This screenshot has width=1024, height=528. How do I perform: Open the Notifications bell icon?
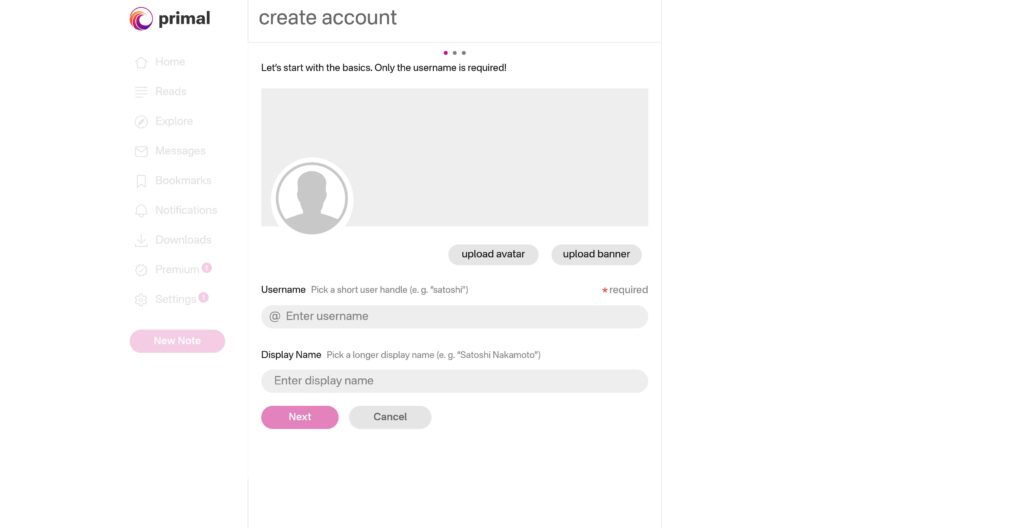click(141, 211)
